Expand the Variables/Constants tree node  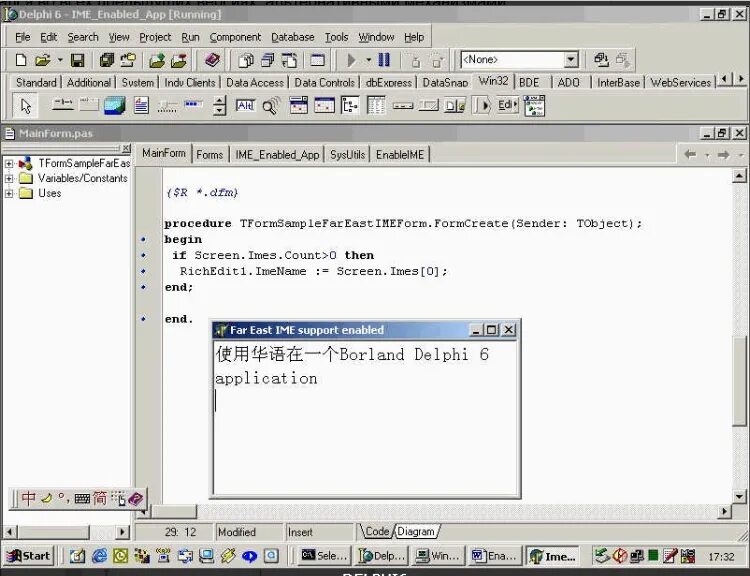tap(9, 178)
